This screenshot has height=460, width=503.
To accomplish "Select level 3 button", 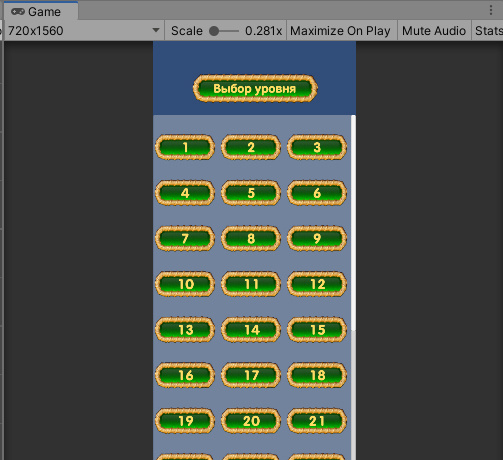I will click(x=317, y=147).
